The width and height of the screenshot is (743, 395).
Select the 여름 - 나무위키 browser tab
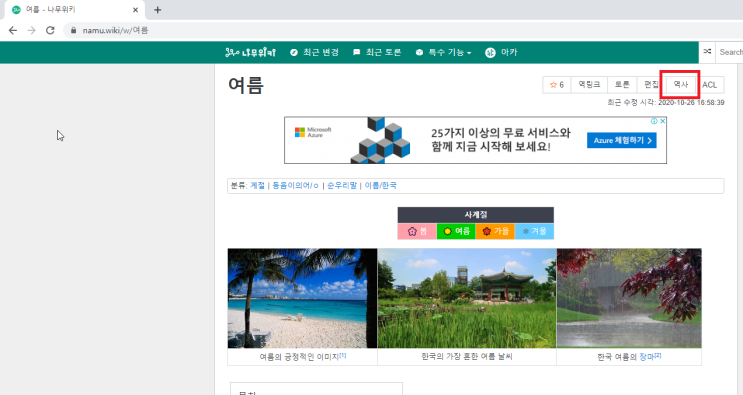click(76, 10)
